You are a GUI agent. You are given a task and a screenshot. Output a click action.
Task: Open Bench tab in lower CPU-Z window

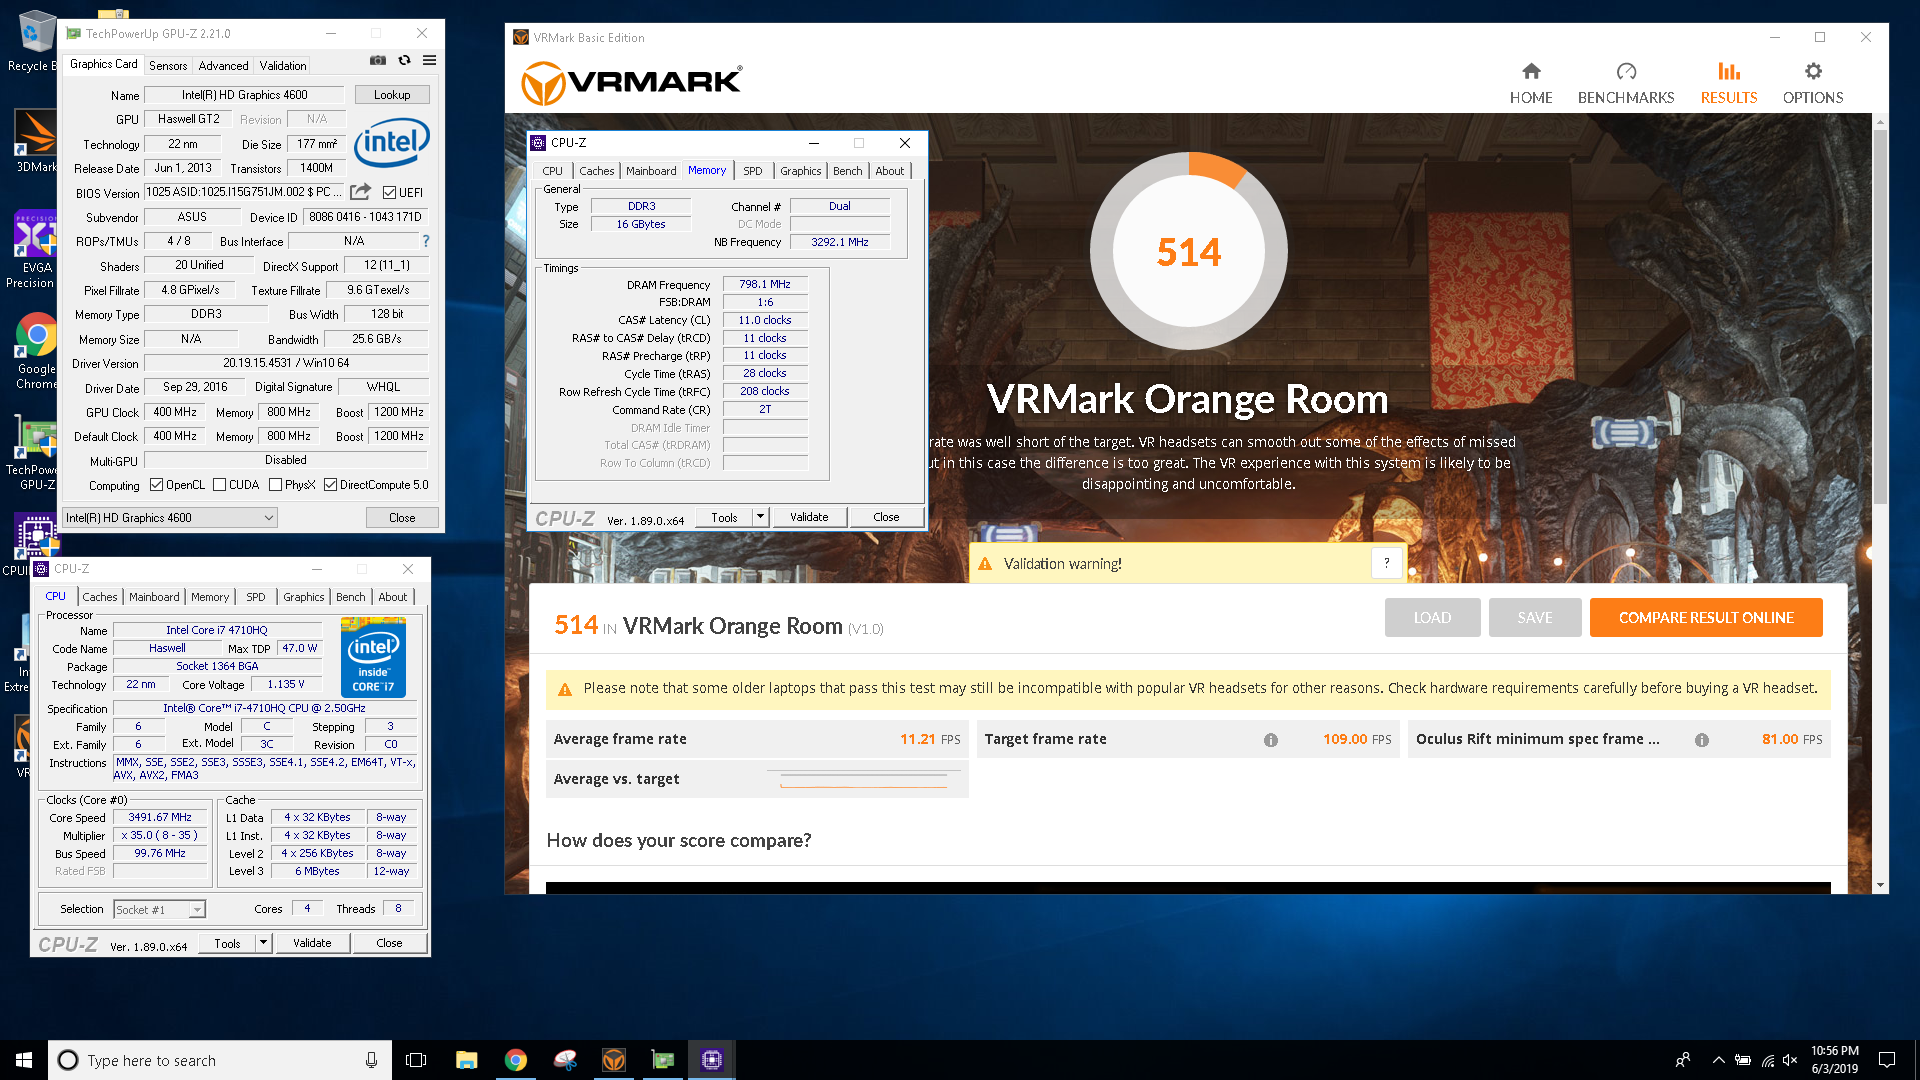click(x=350, y=597)
